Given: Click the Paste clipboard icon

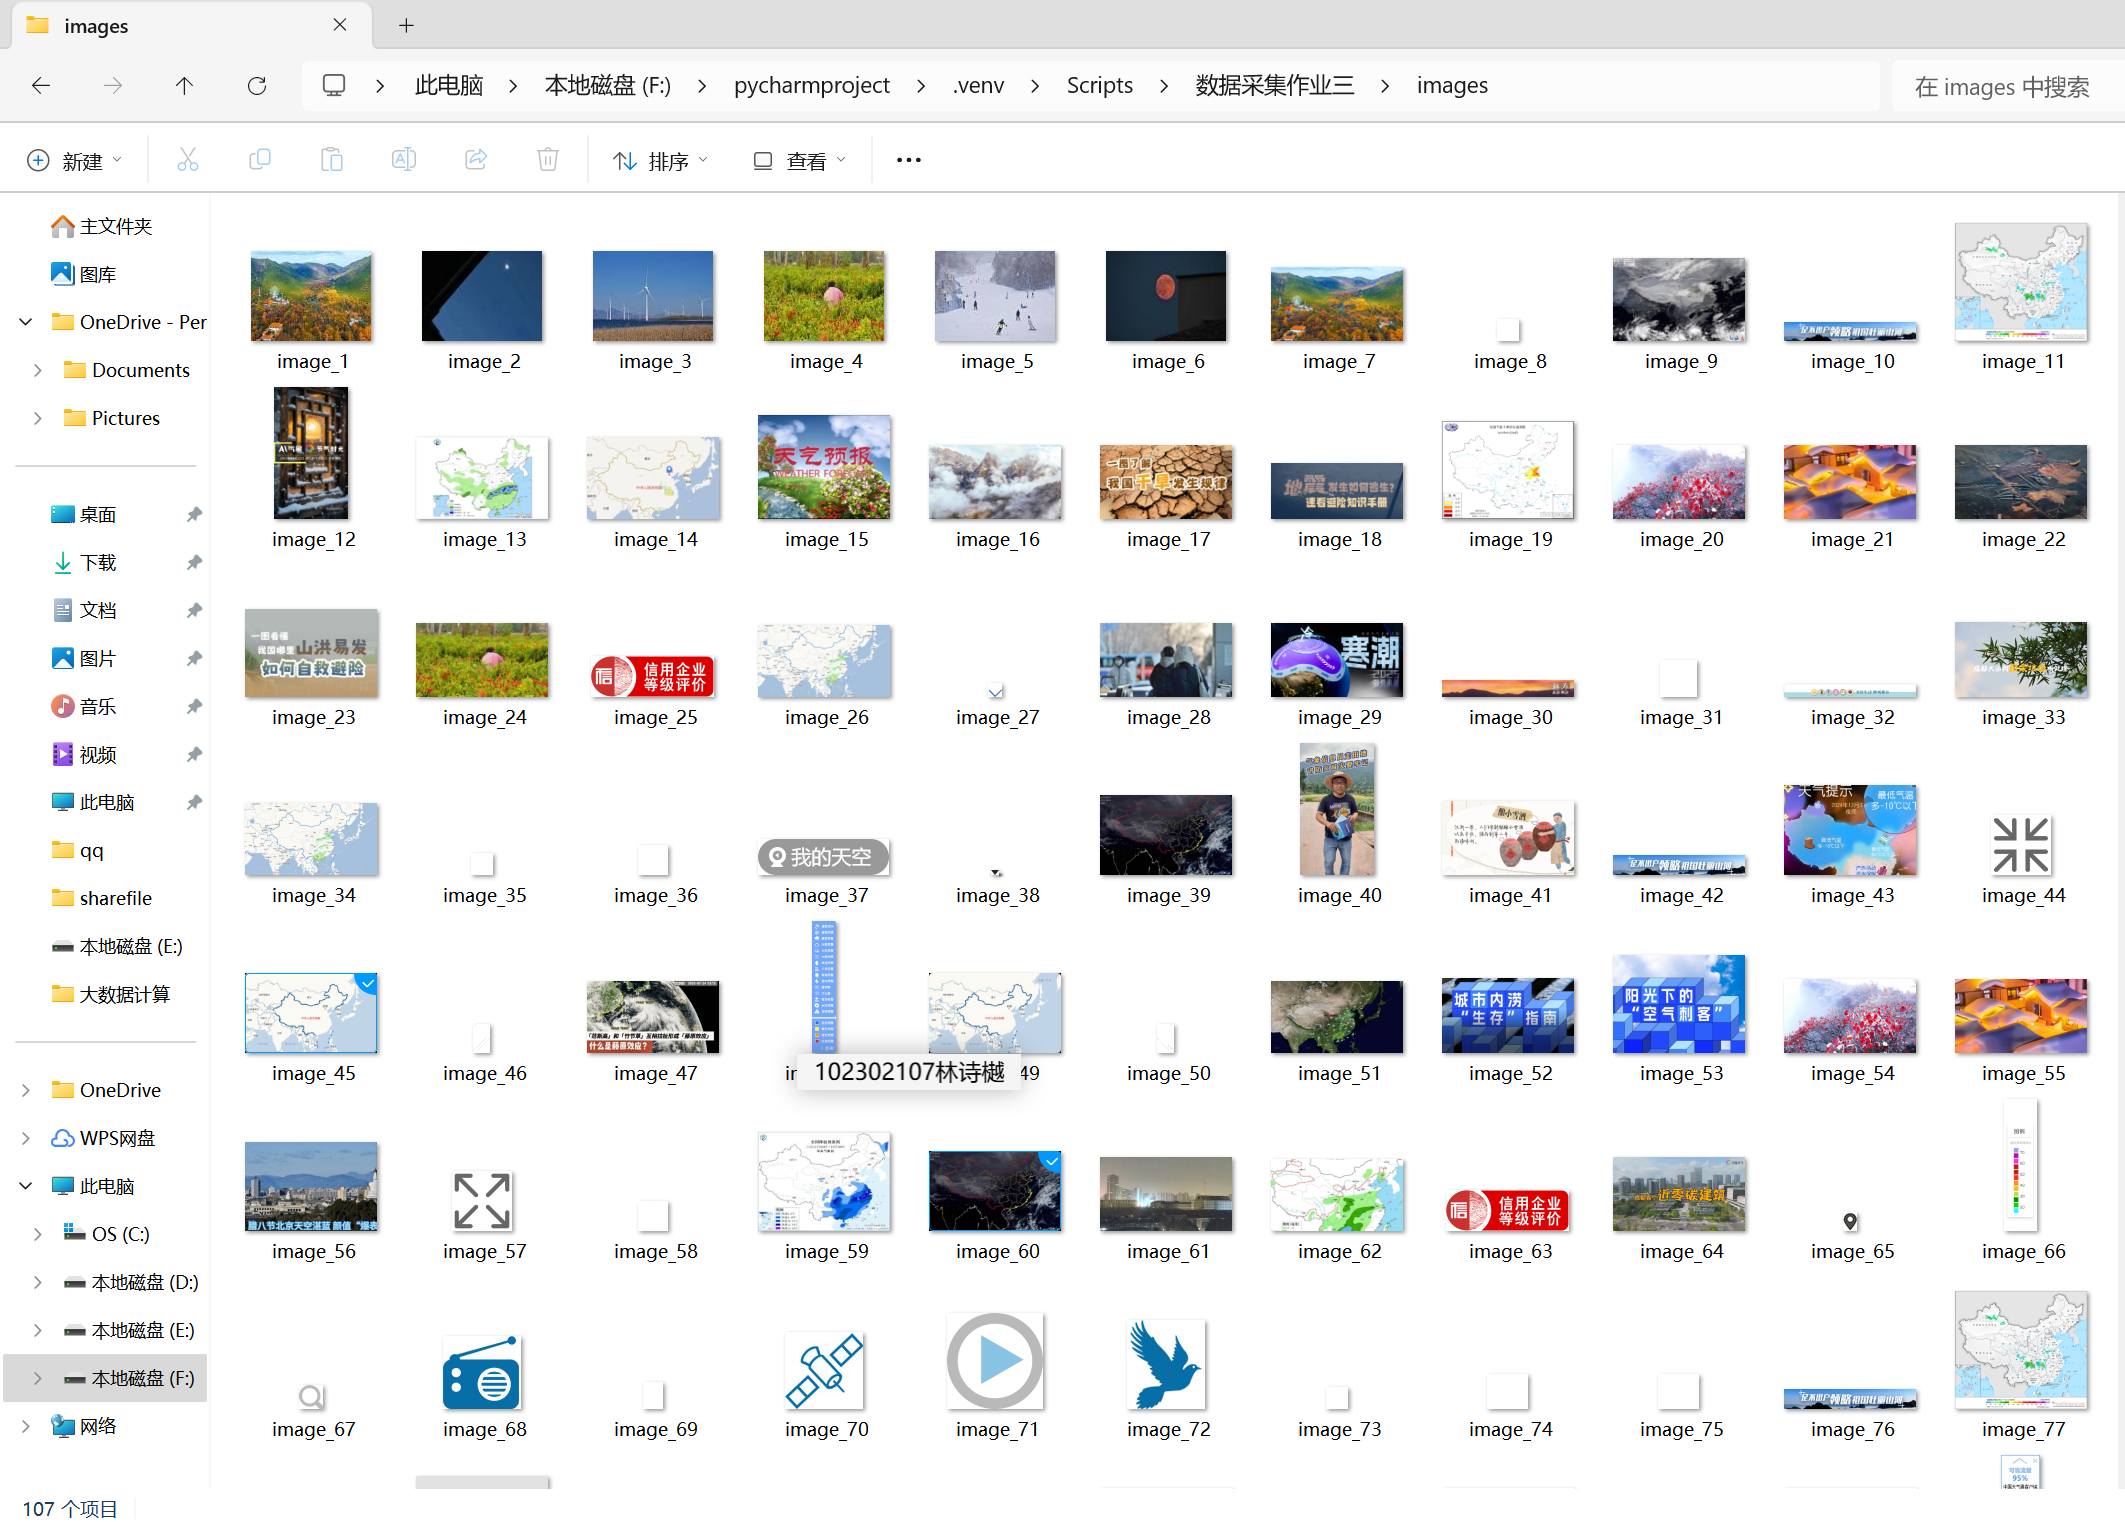Looking at the screenshot, I should [x=331, y=160].
